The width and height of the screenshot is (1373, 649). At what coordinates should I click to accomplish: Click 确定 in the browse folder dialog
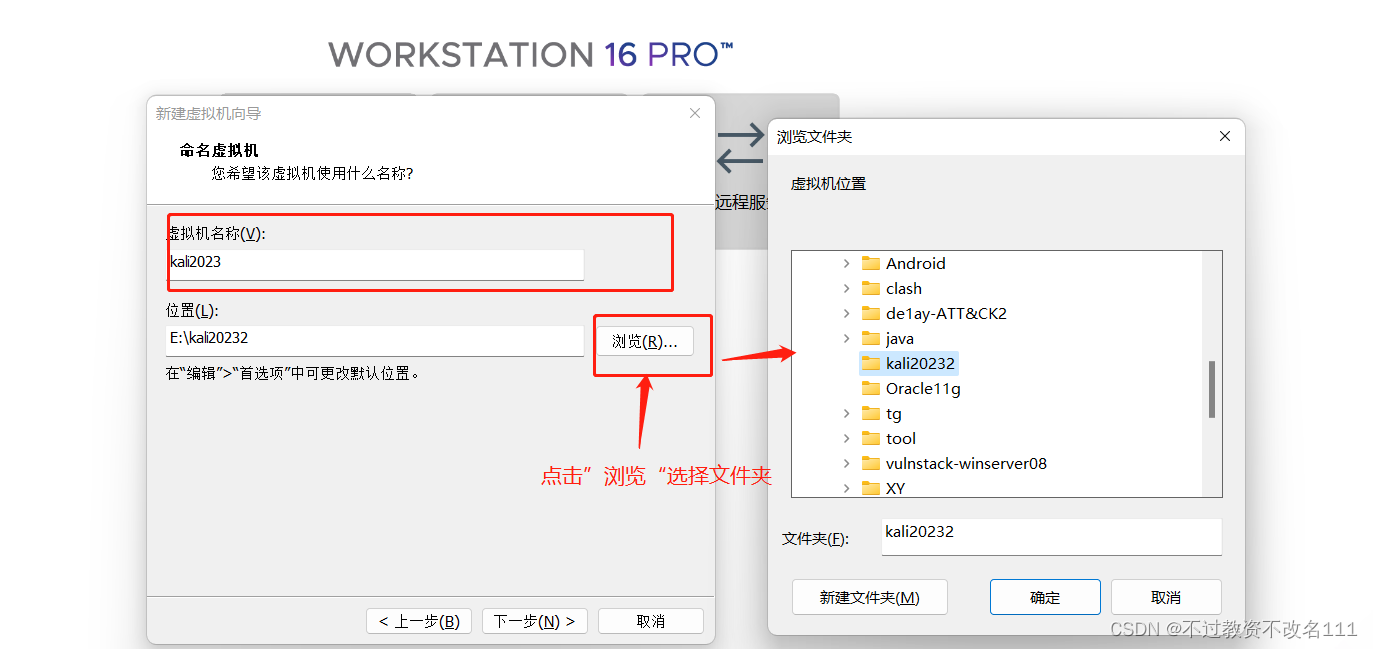[1045, 597]
